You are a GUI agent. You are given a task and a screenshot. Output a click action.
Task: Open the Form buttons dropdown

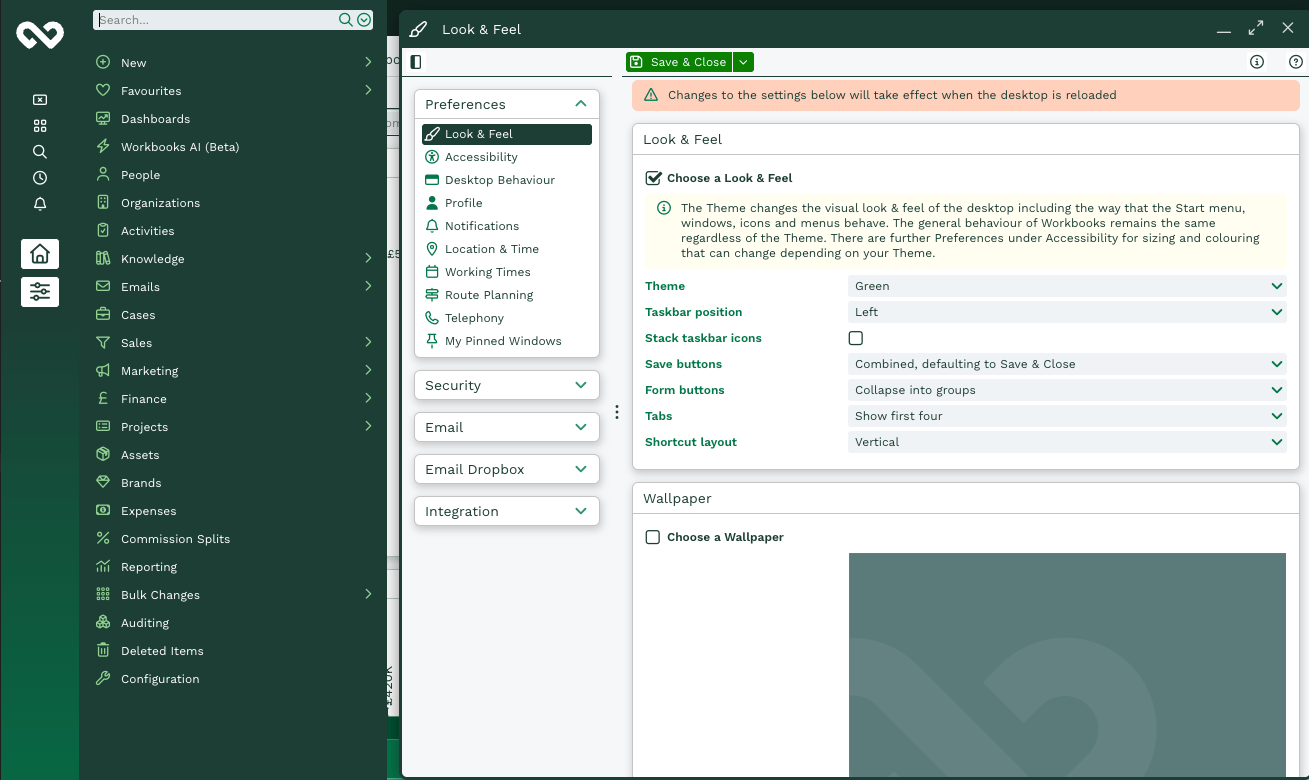point(1067,390)
